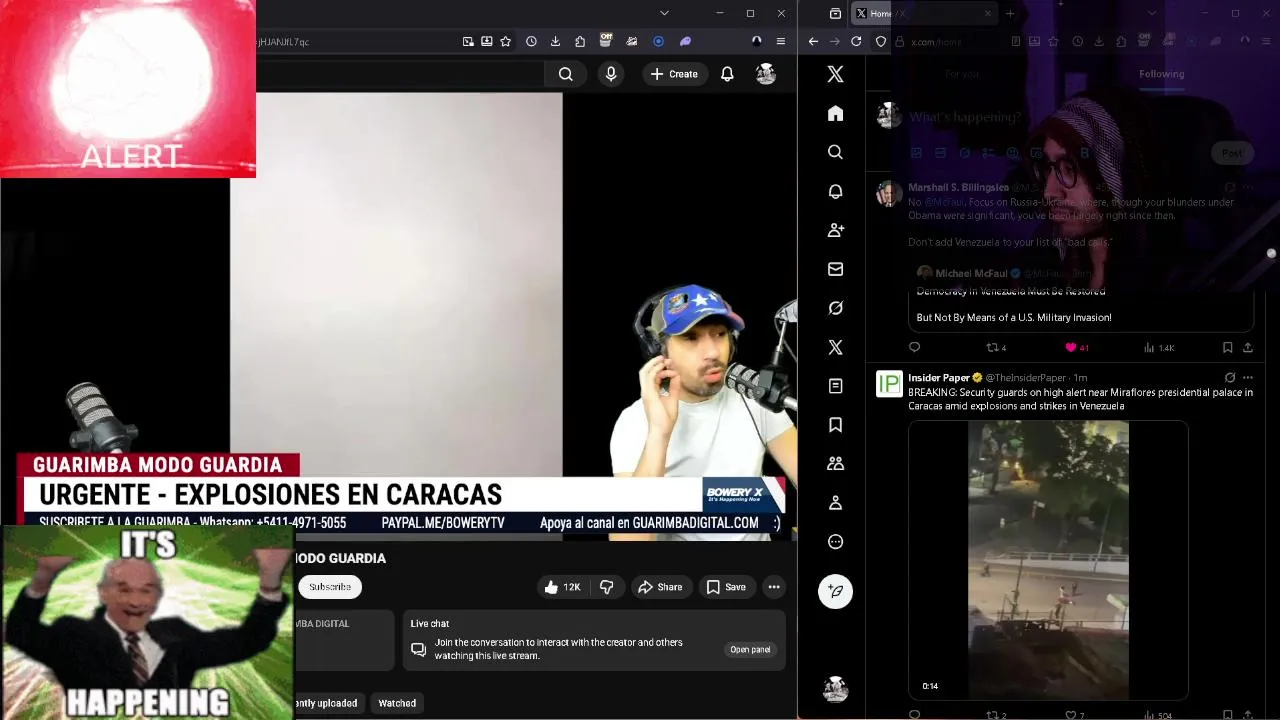Repost the Billingslea post showing 4 reposts

(x=996, y=348)
